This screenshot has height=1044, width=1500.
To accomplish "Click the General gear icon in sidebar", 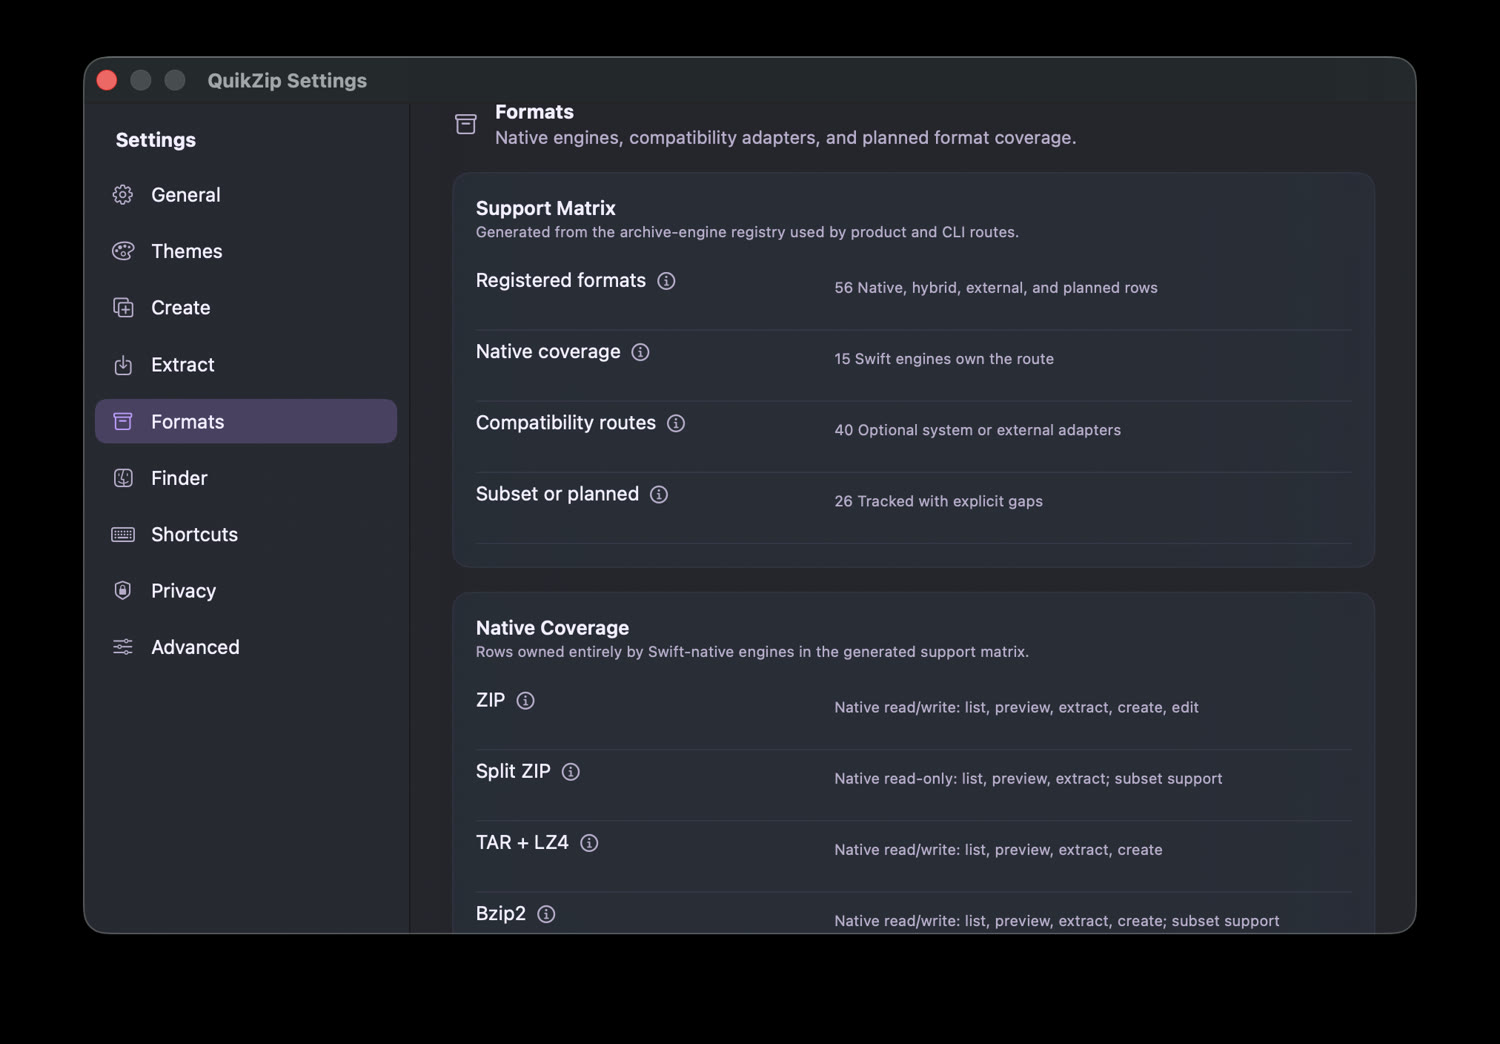I will (x=123, y=195).
